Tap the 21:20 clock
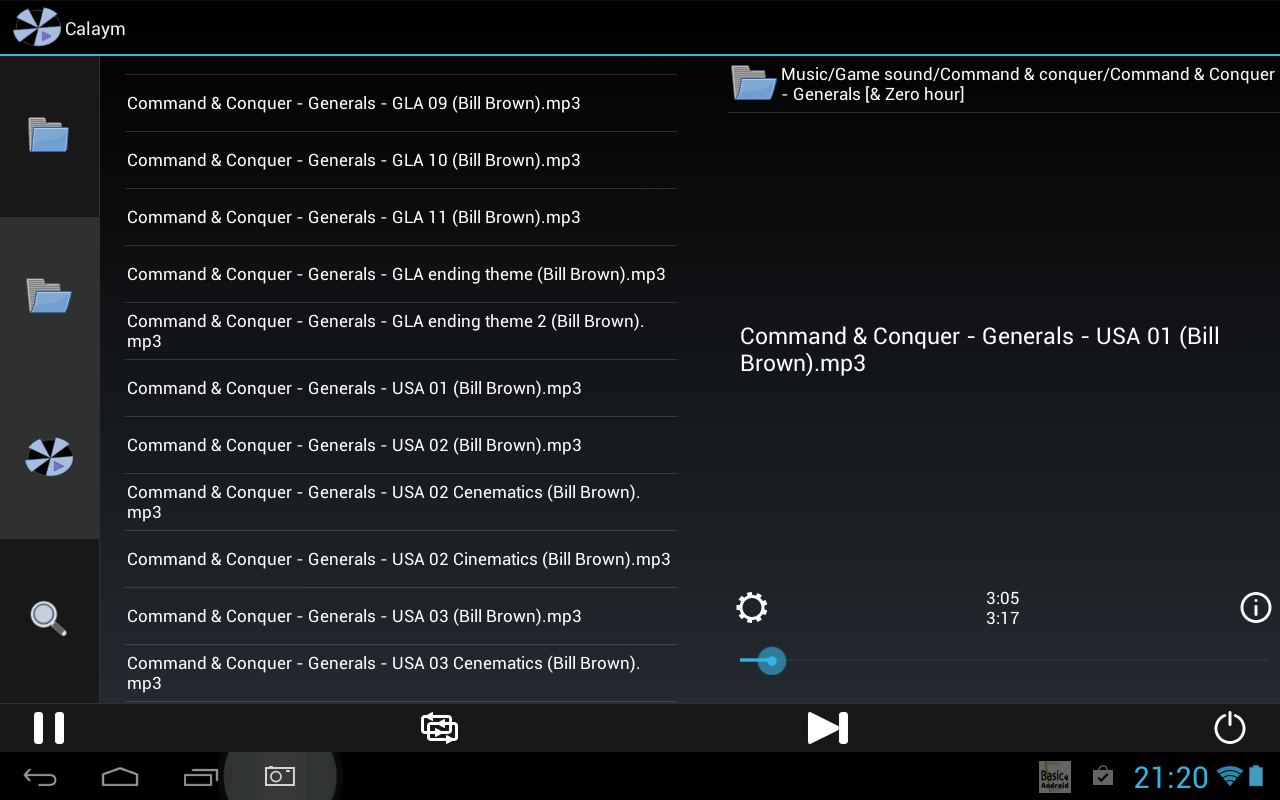The image size is (1280, 800). [x=1171, y=777]
